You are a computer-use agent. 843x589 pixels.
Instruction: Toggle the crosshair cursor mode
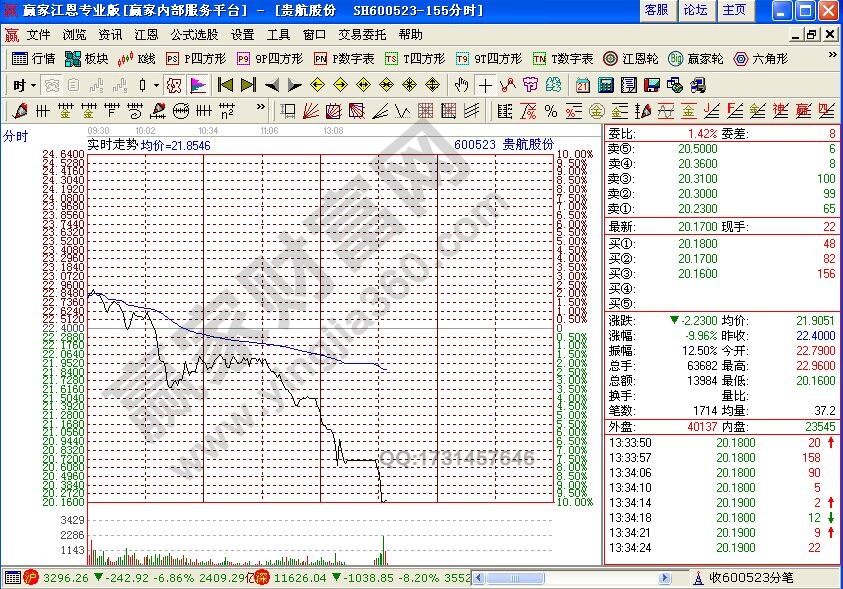tap(485, 85)
